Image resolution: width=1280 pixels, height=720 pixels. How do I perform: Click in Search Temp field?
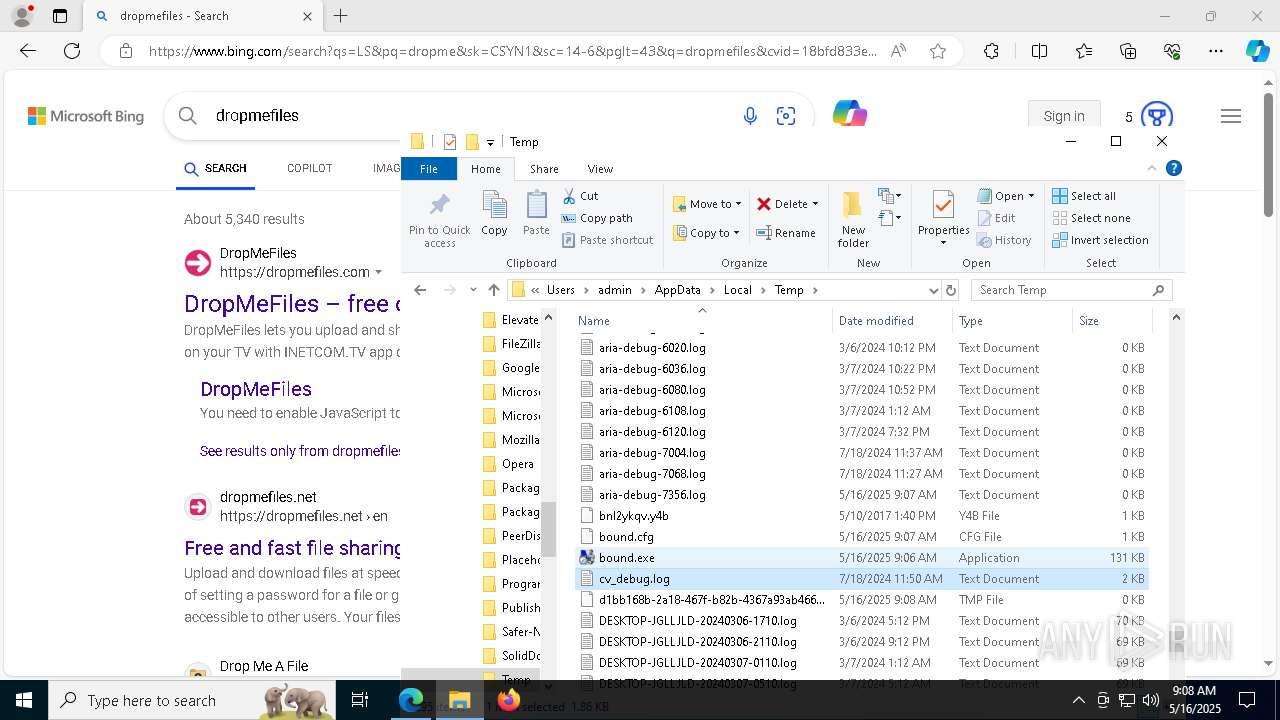point(1072,290)
